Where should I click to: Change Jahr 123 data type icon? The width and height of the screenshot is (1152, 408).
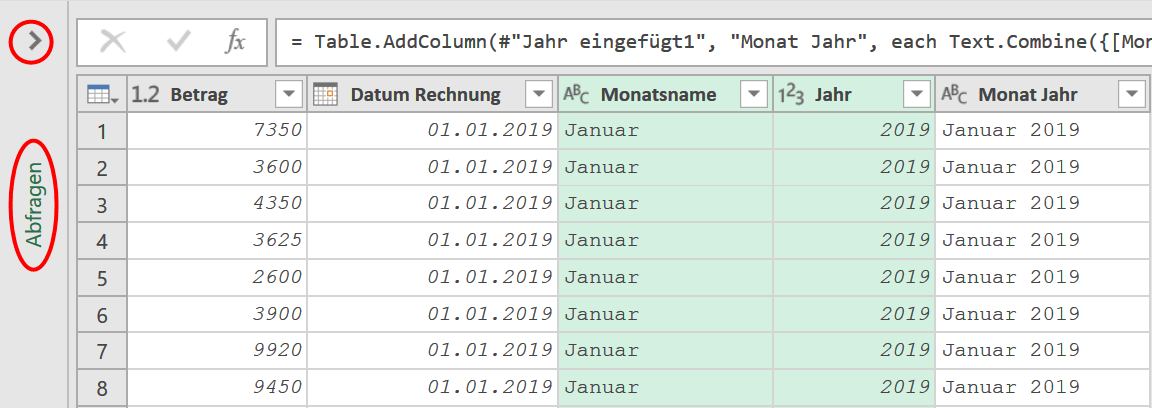point(791,94)
